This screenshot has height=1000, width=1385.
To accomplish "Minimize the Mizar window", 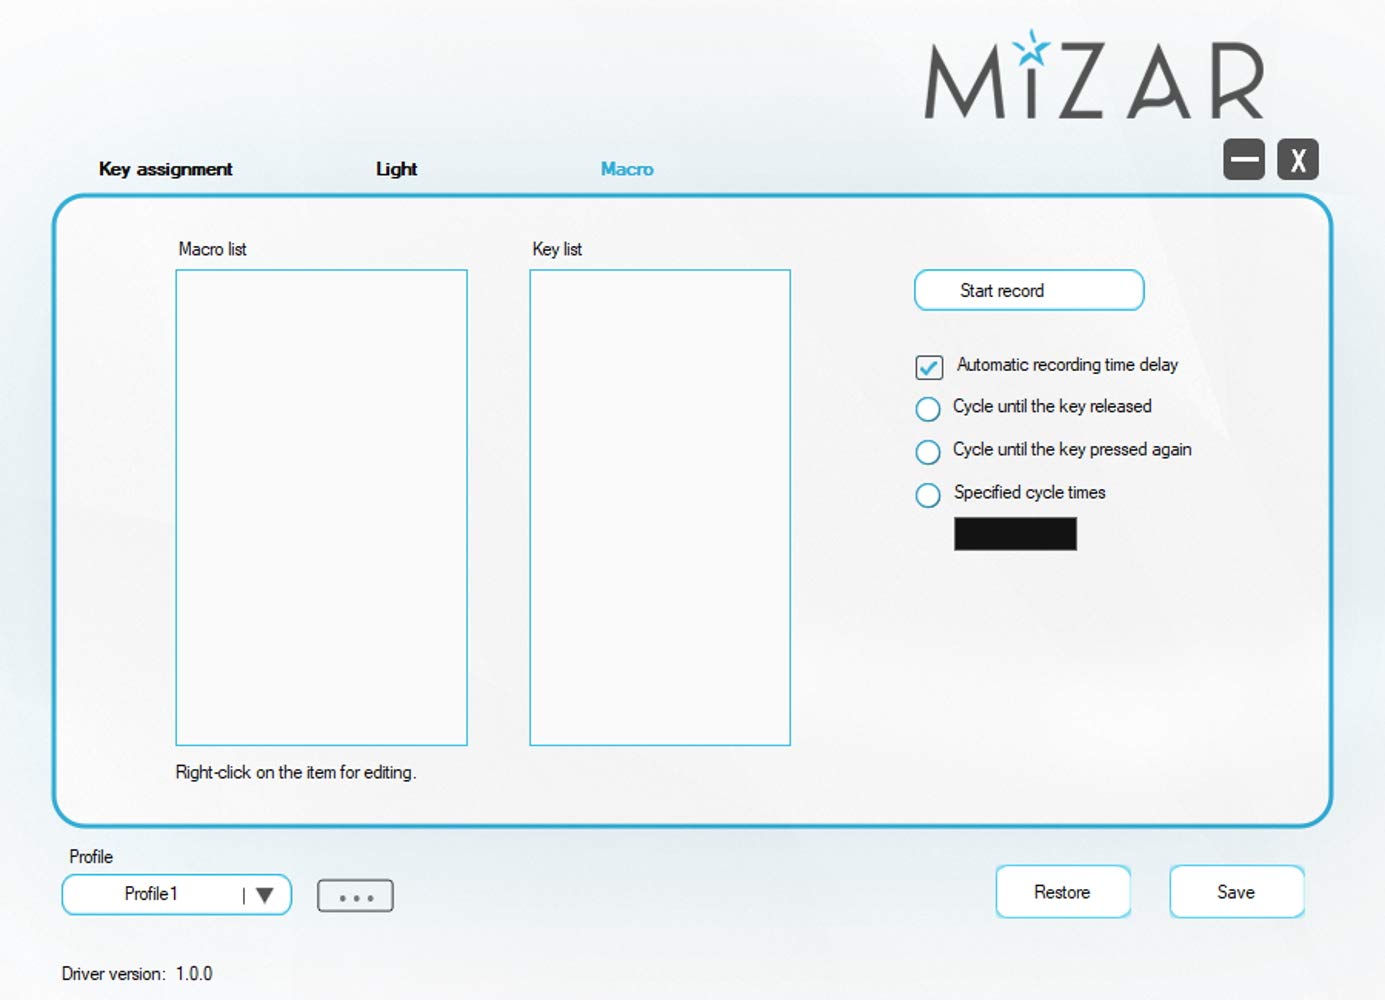I will click(1244, 159).
